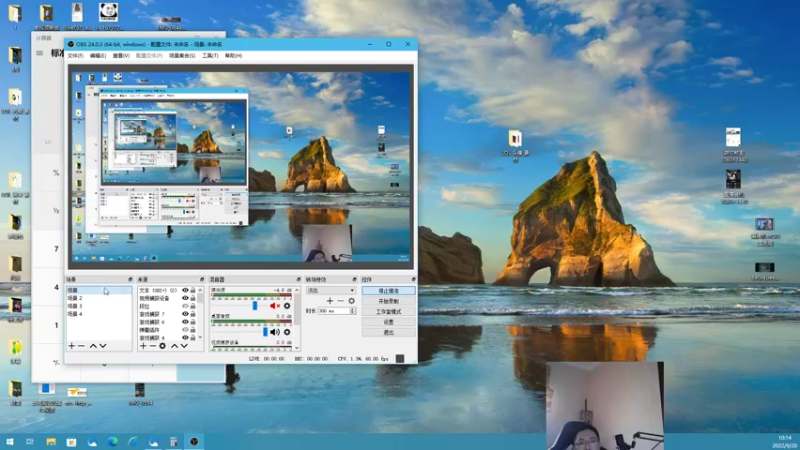Open source properties gear in Sources panel
The image size is (800, 450).
click(x=162, y=346)
